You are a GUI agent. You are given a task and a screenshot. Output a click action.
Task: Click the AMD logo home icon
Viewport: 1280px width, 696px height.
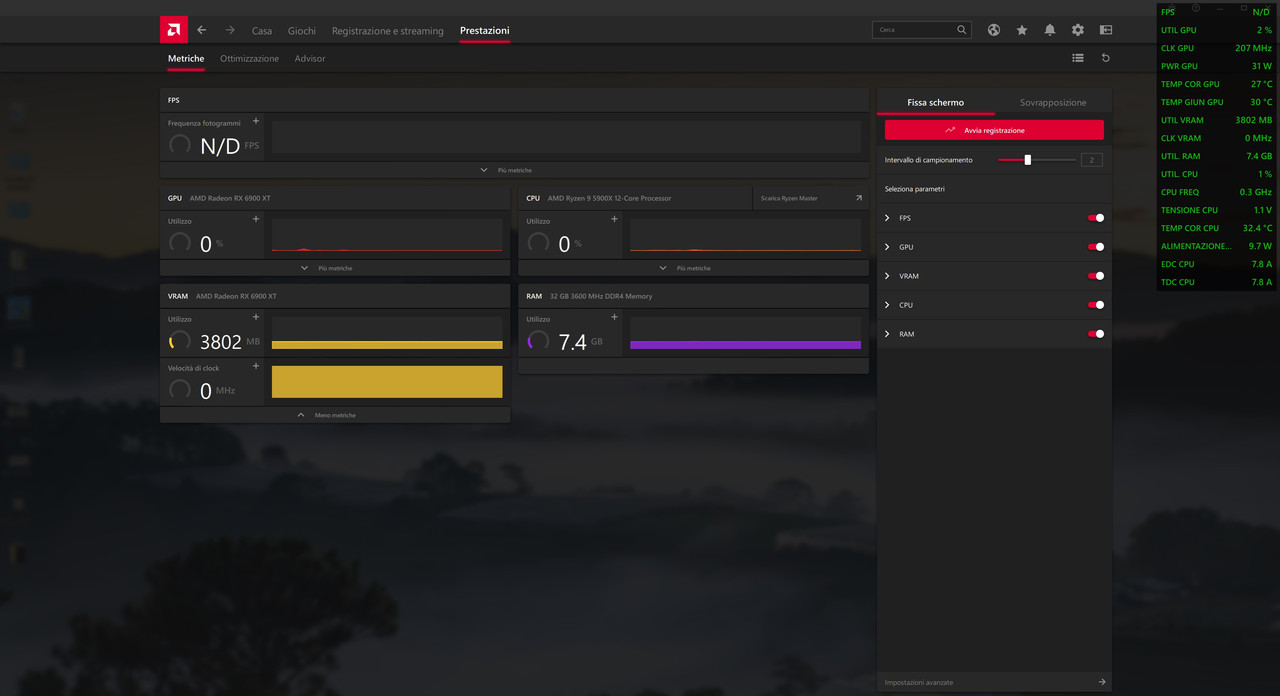(x=173, y=30)
